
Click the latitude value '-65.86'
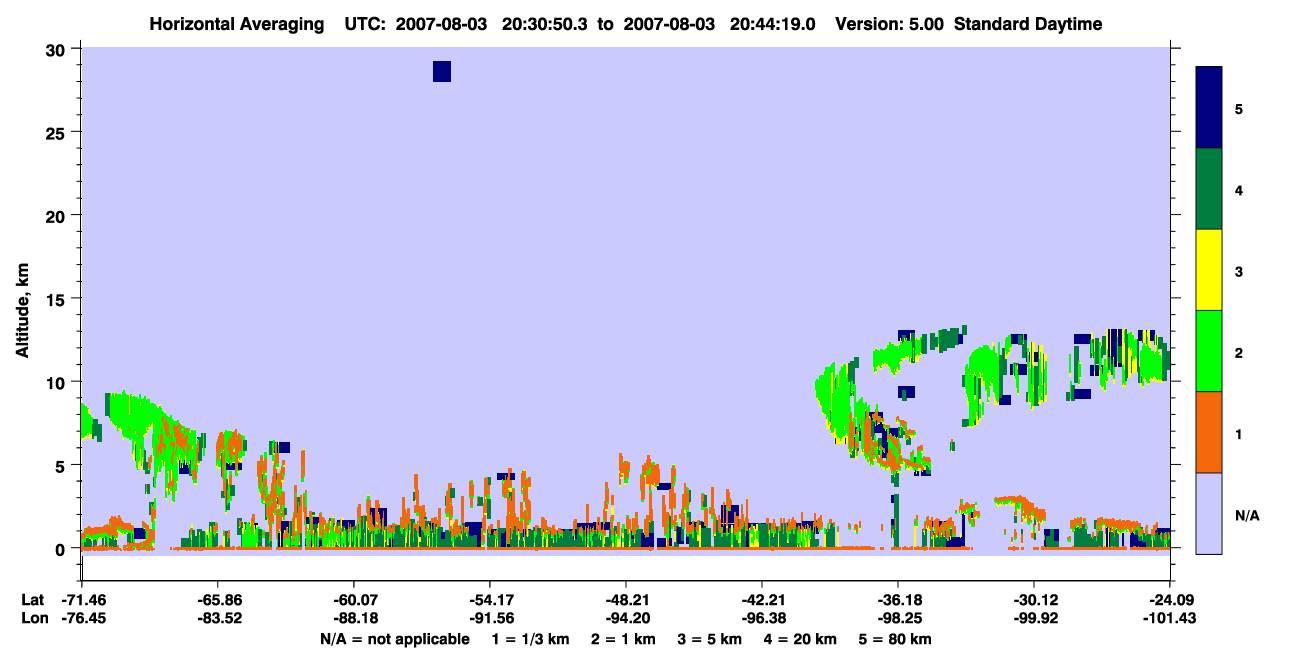pos(217,600)
